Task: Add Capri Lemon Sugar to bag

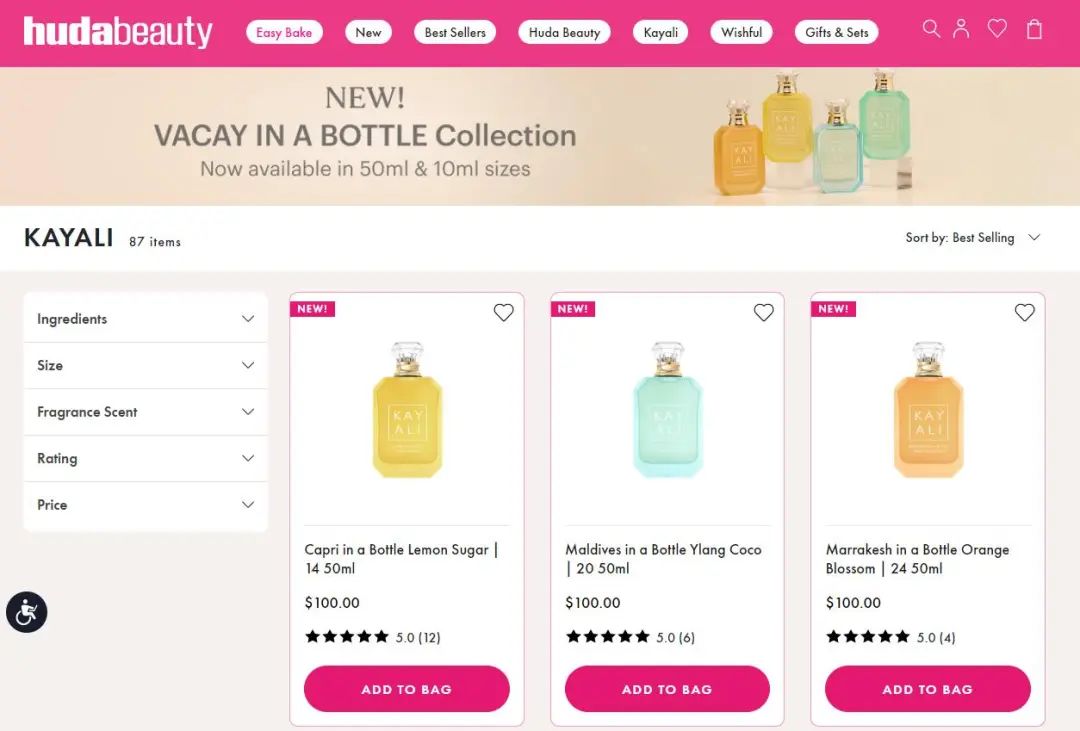Action: point(407,689)
